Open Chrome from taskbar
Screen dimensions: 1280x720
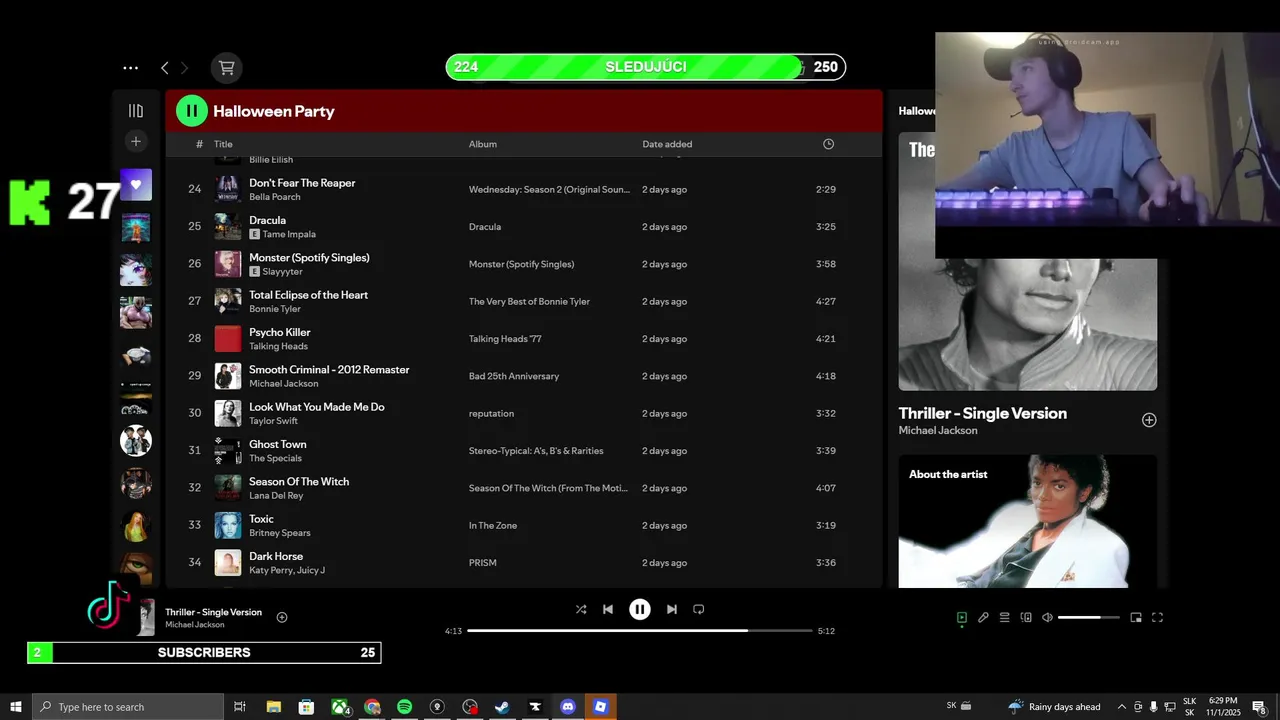point(372,707)
